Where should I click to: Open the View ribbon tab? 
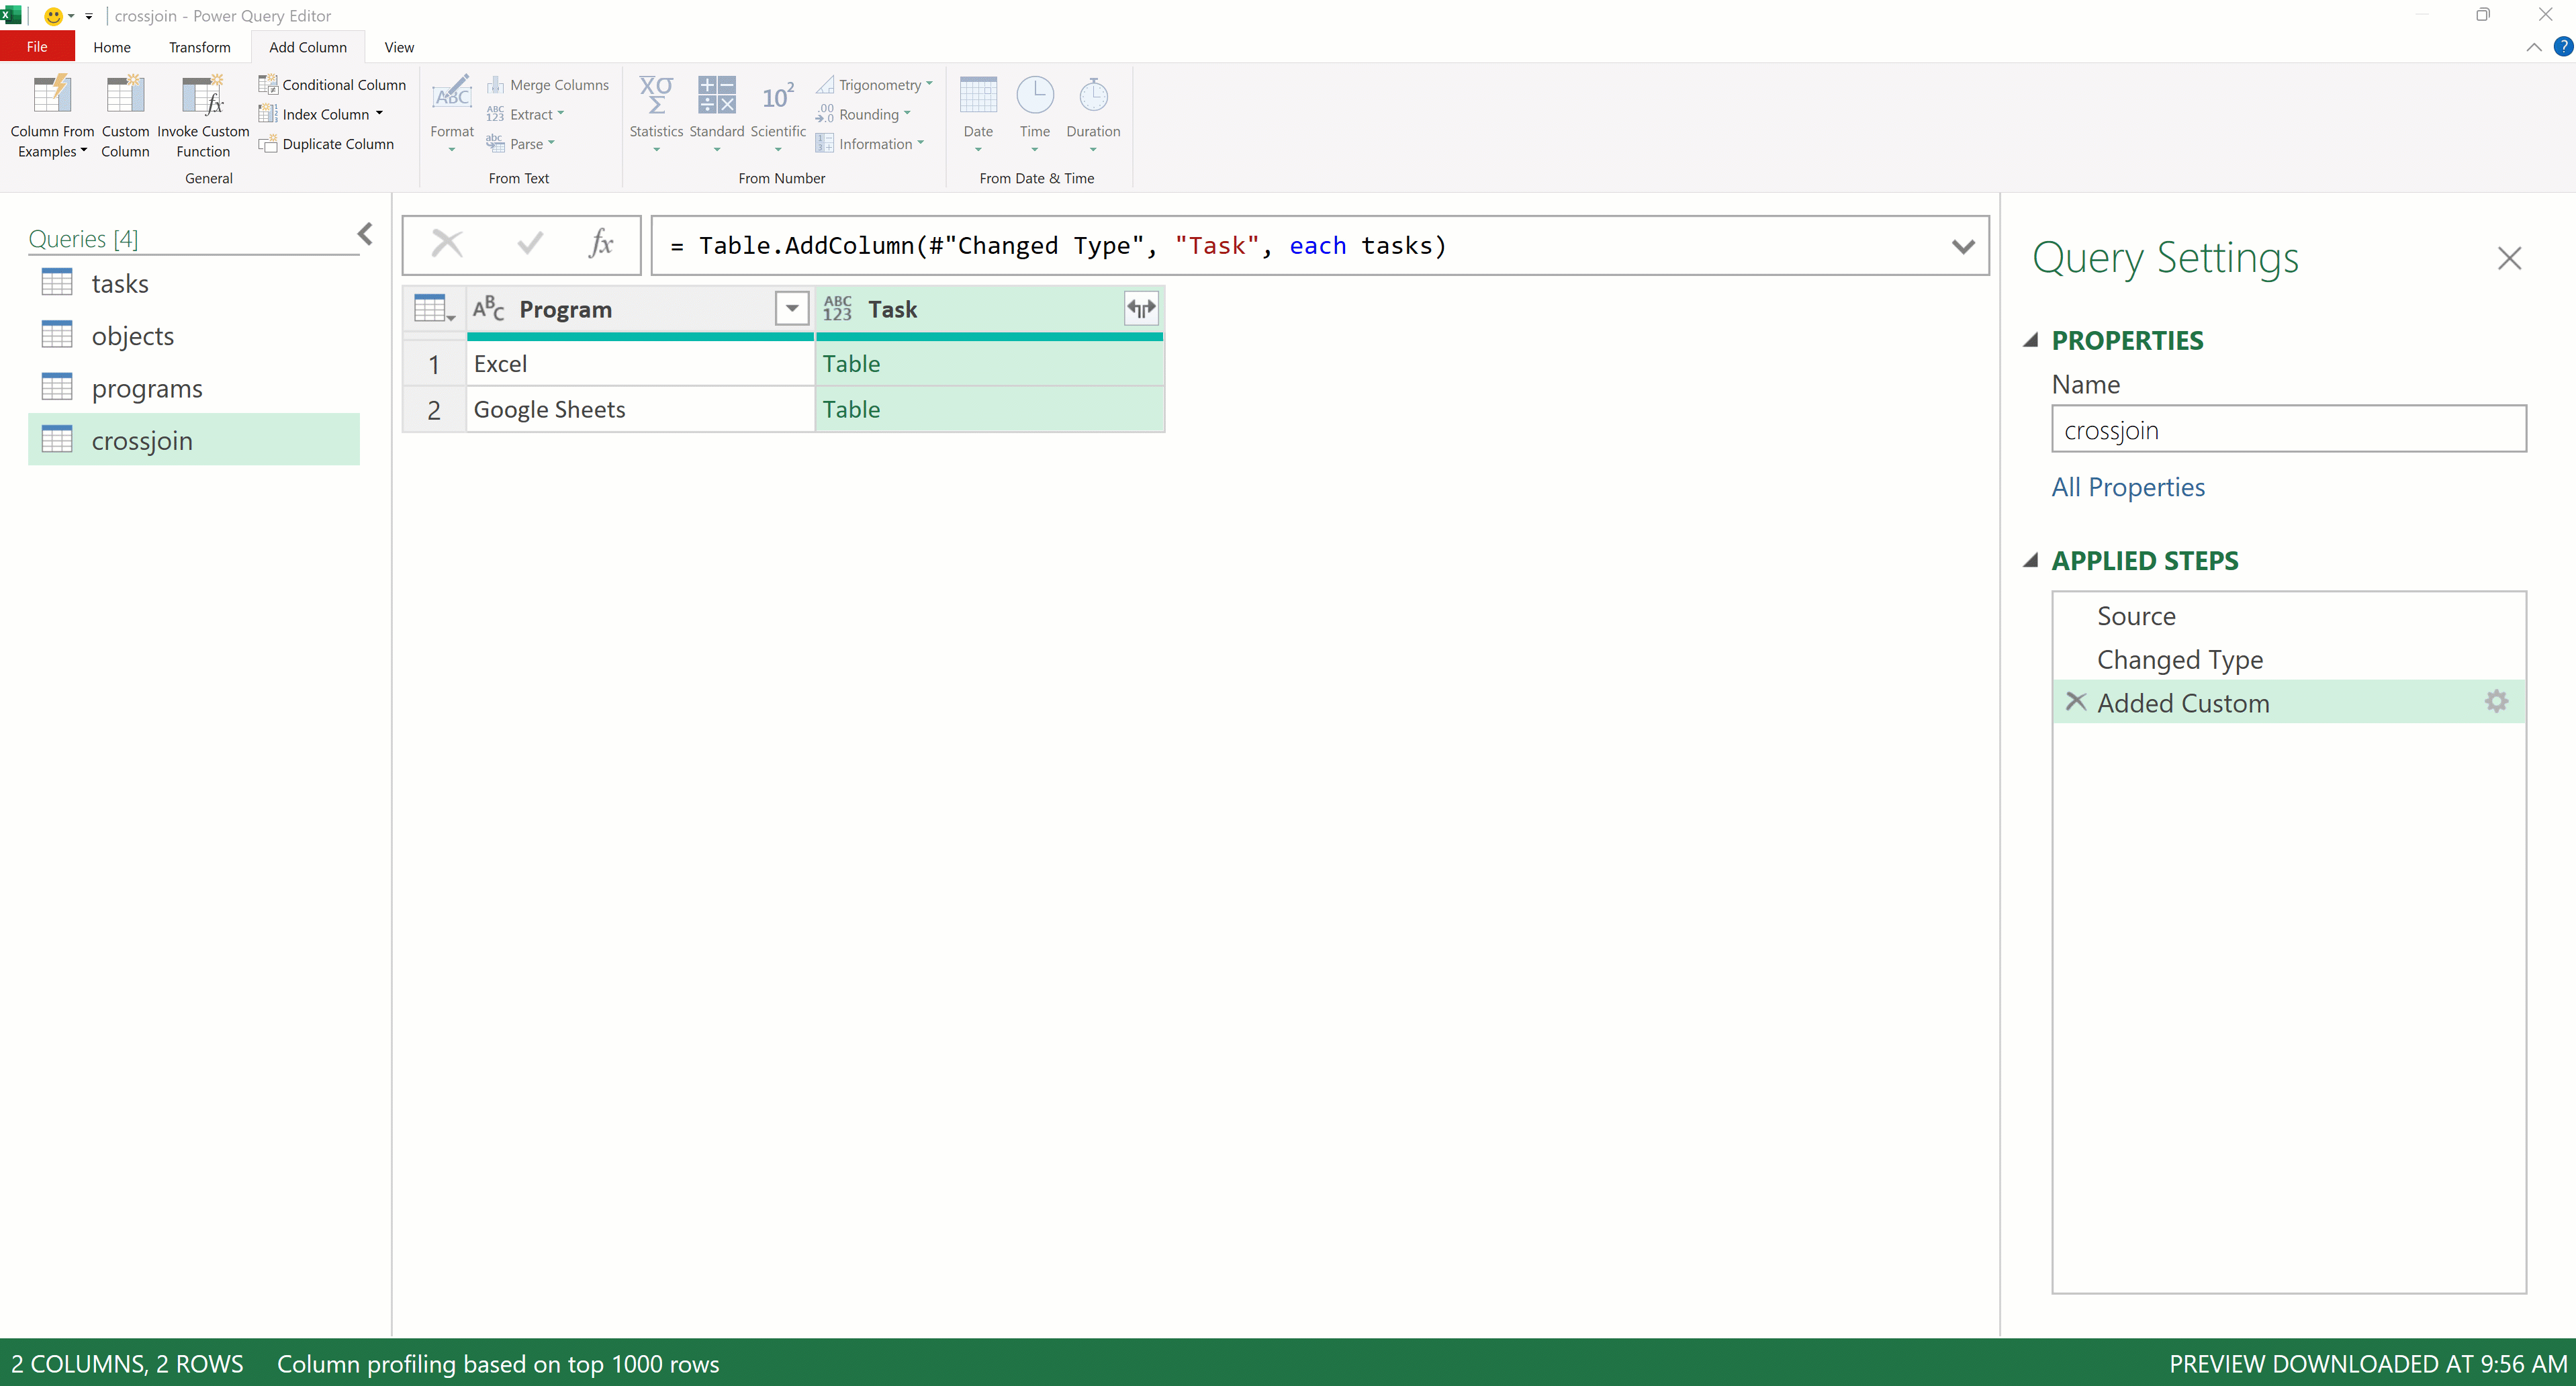point(398,46)
